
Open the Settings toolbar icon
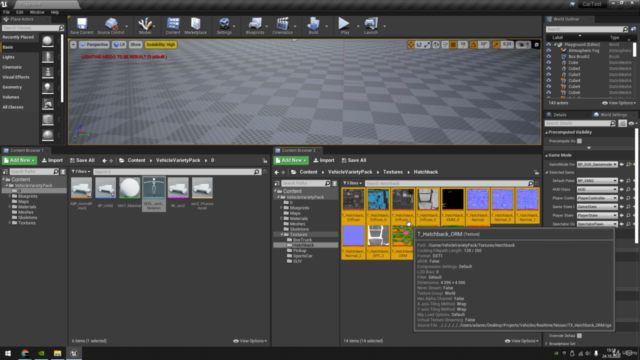[224, 25]
